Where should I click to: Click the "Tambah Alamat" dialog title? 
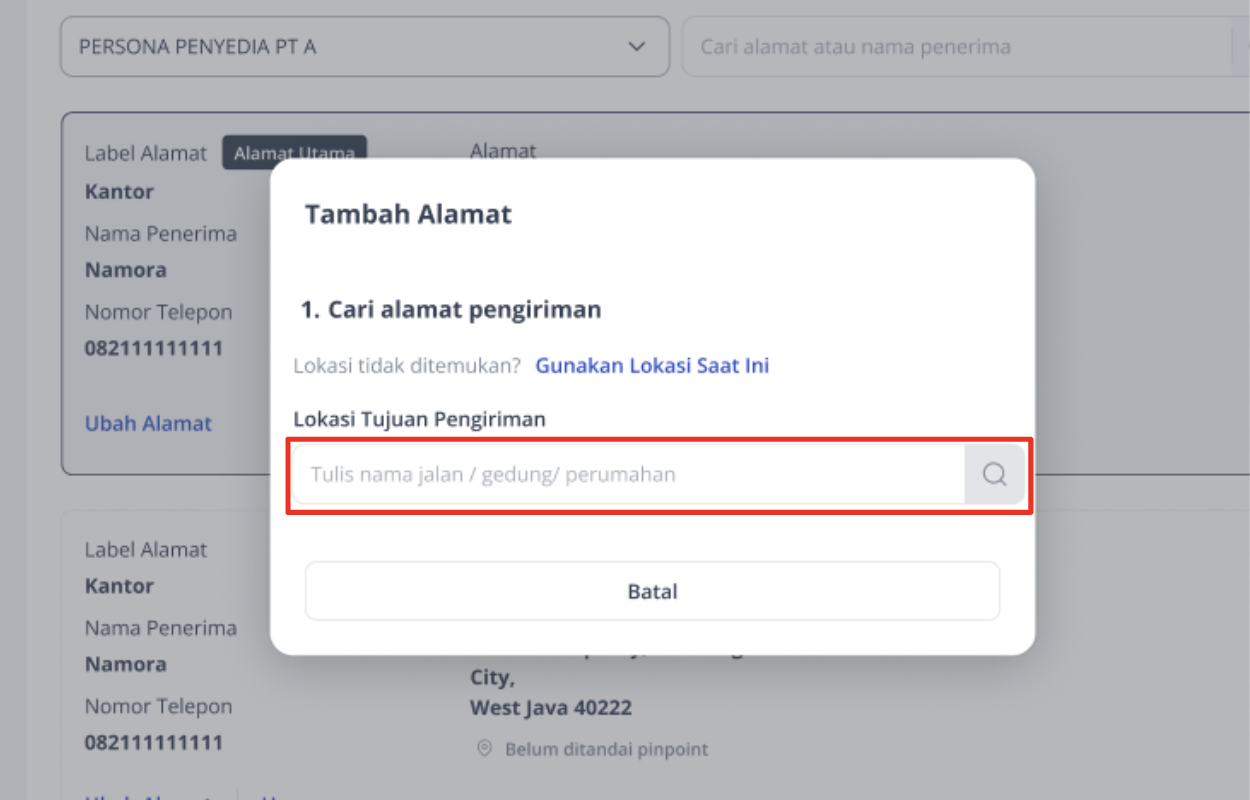point(408,214)
